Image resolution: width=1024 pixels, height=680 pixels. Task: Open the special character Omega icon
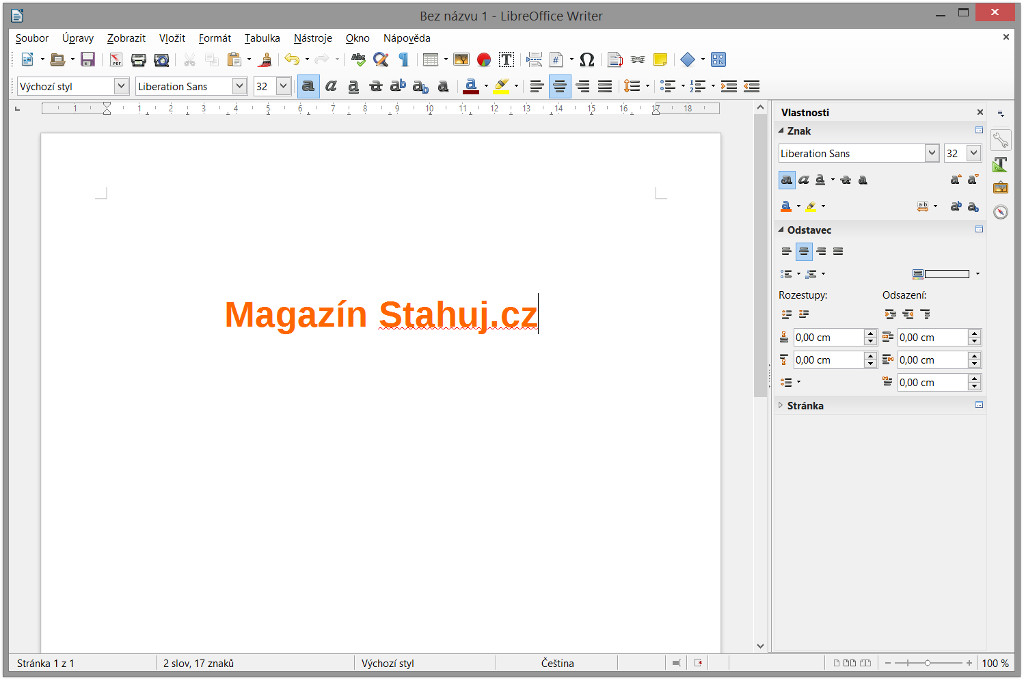pyautogui.click(x=587, y=59)
